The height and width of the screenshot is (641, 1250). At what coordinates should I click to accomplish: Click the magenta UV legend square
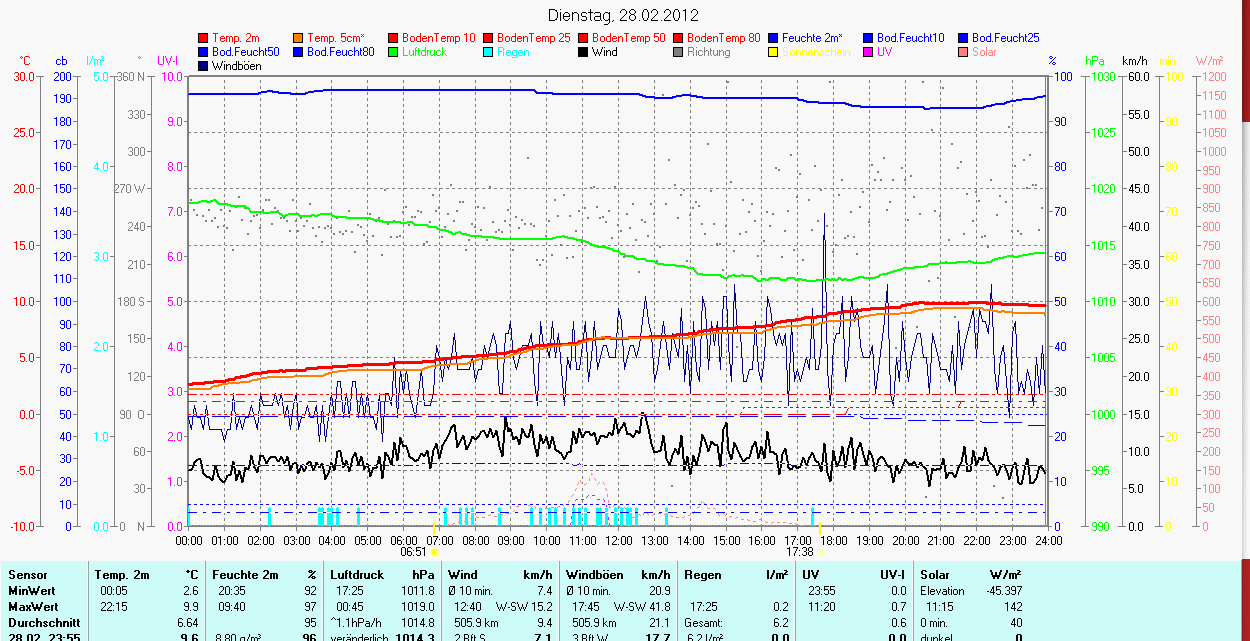coord(869,52)
